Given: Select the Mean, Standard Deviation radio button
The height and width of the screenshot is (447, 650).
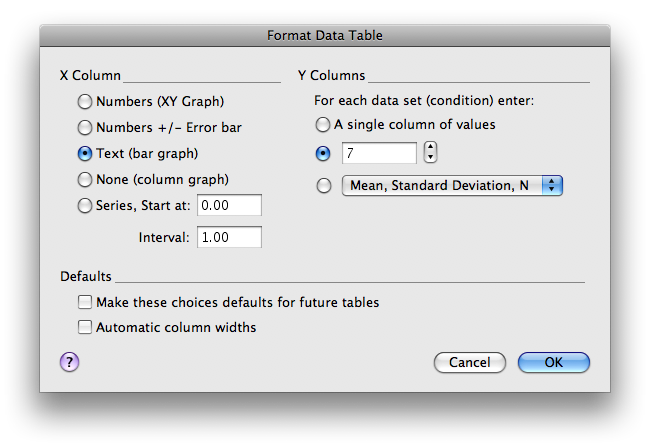Looking at the screenshot, I should [x=322, y=185].
